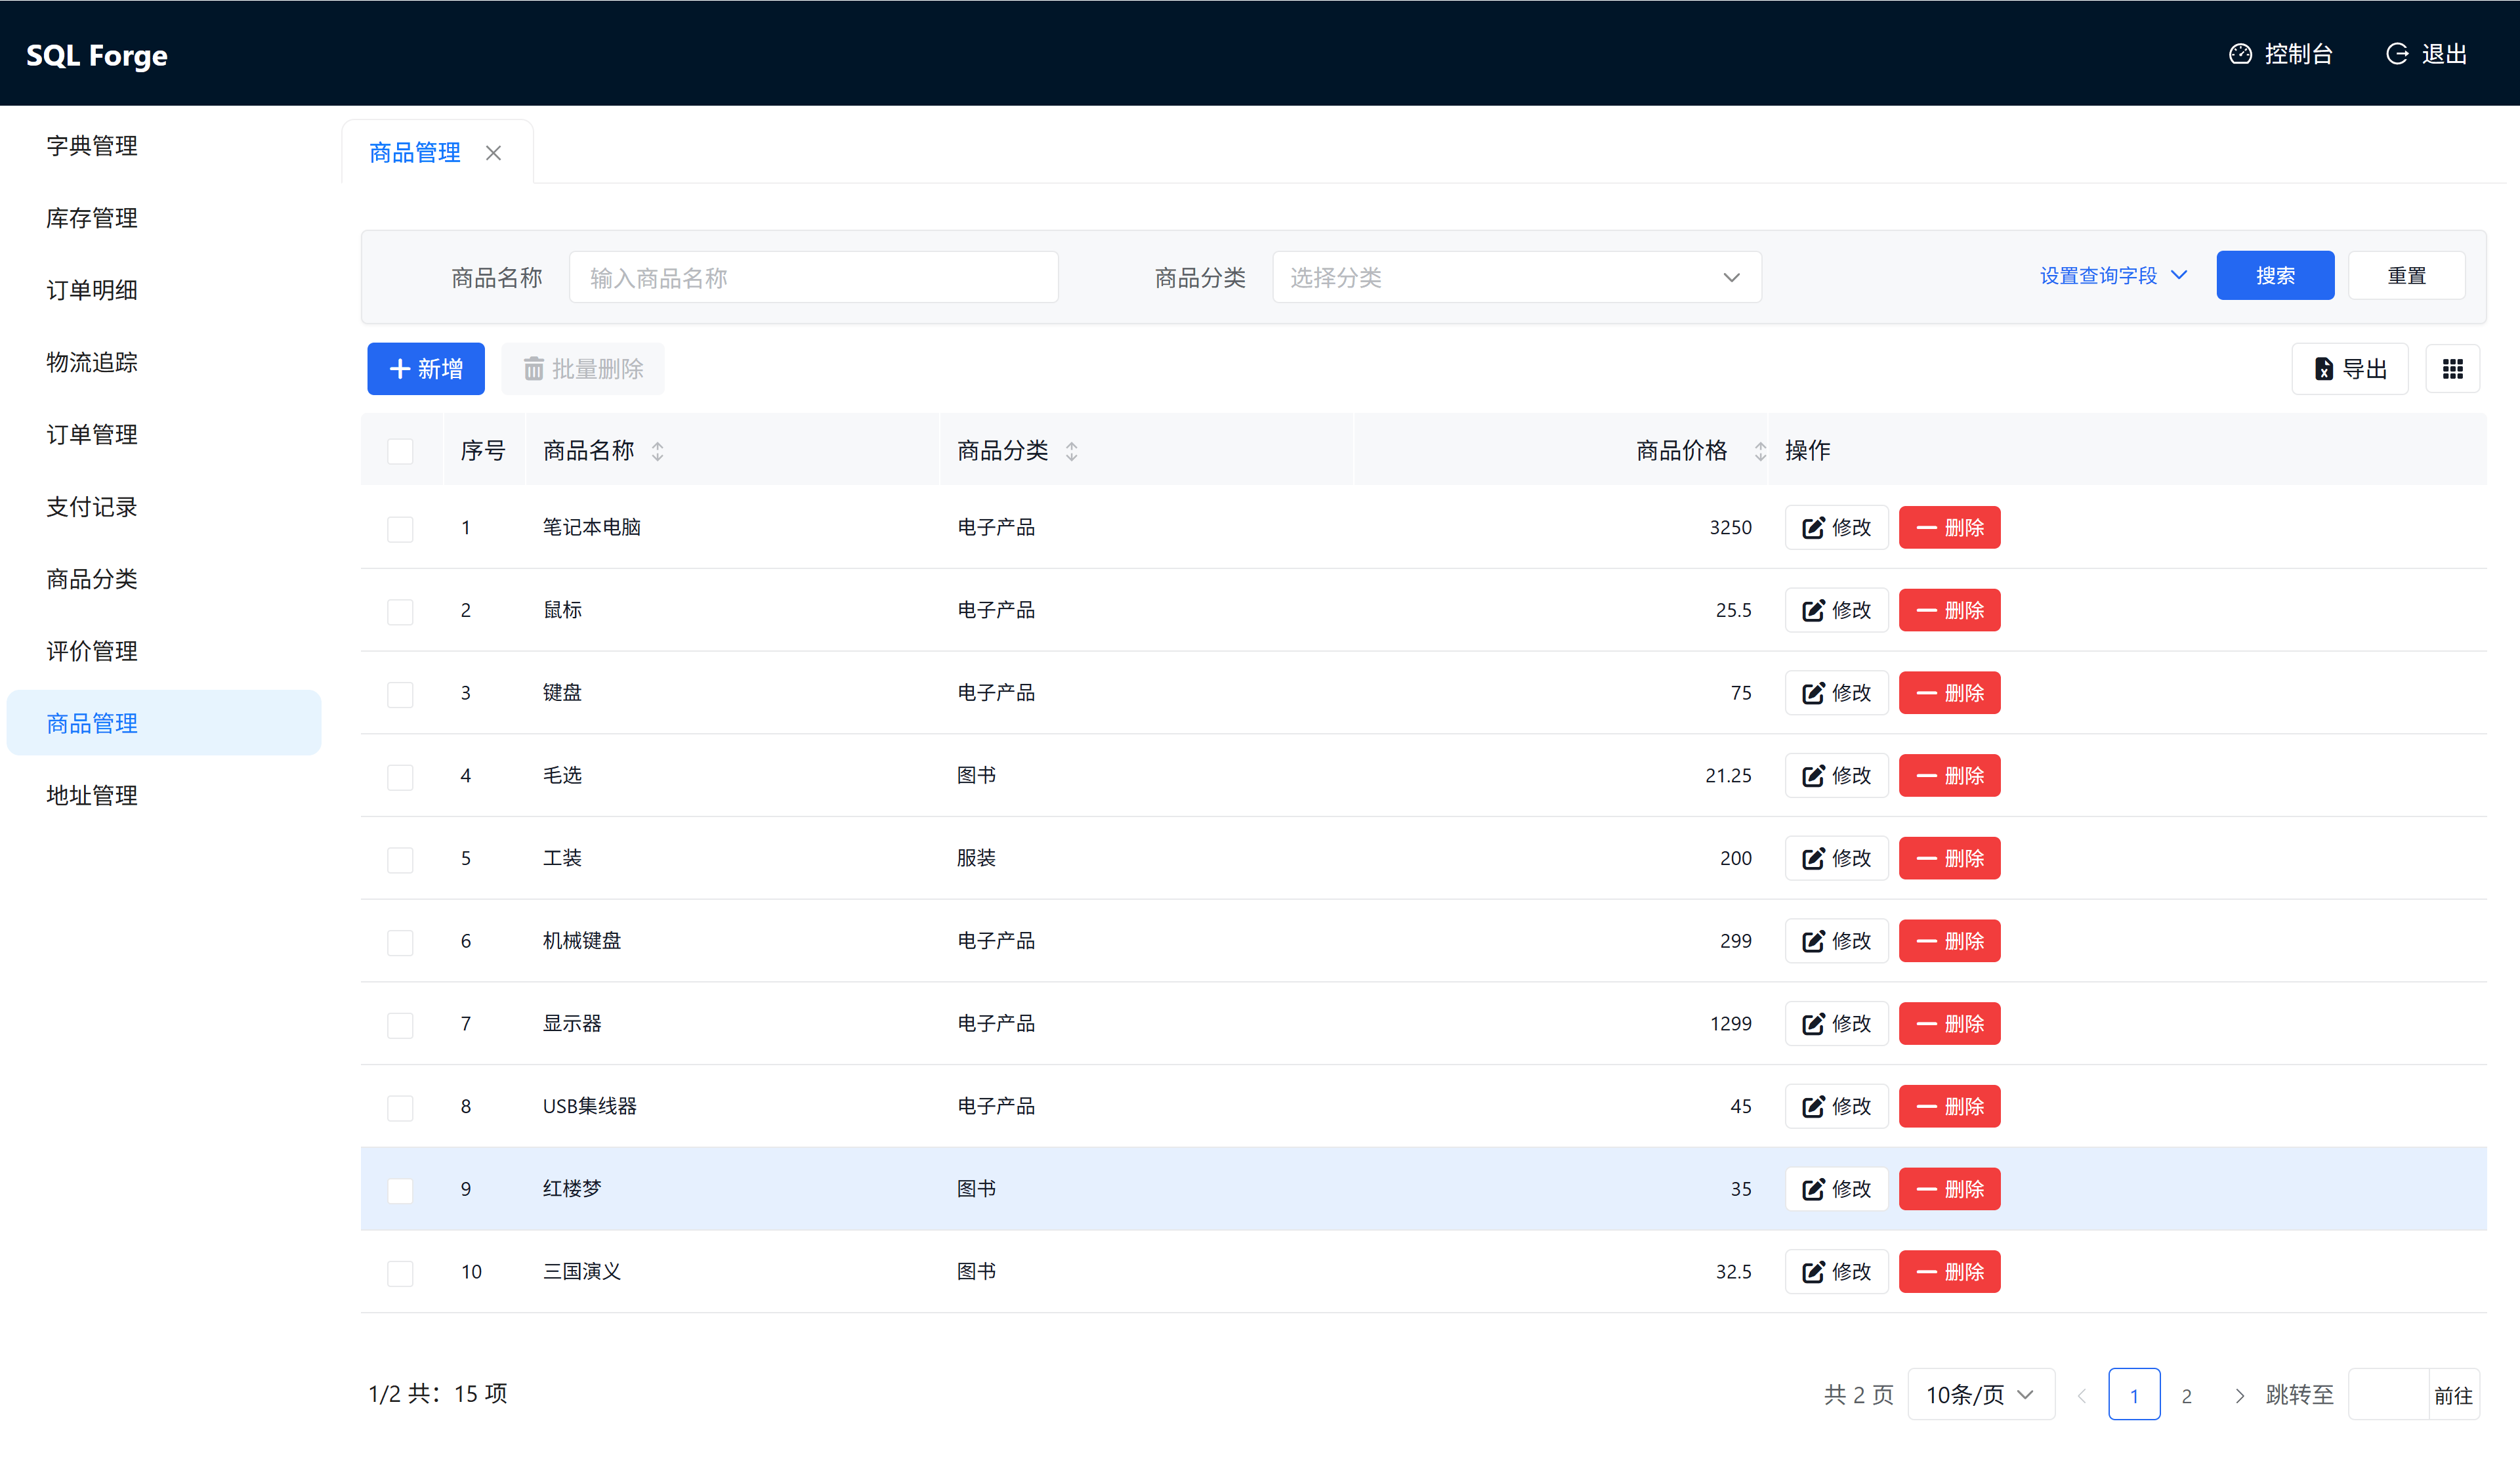Open 库存管理 in the sidebar
The width and height of the screenshot is (2520, 1459).
[x=92, y=218]
